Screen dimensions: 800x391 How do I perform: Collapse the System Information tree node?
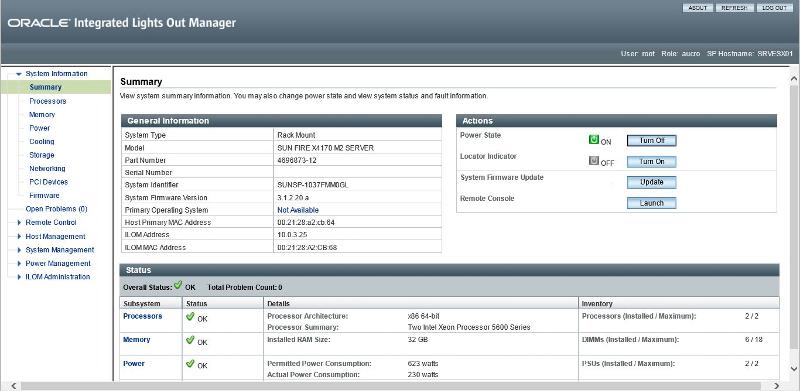[19, 74]
